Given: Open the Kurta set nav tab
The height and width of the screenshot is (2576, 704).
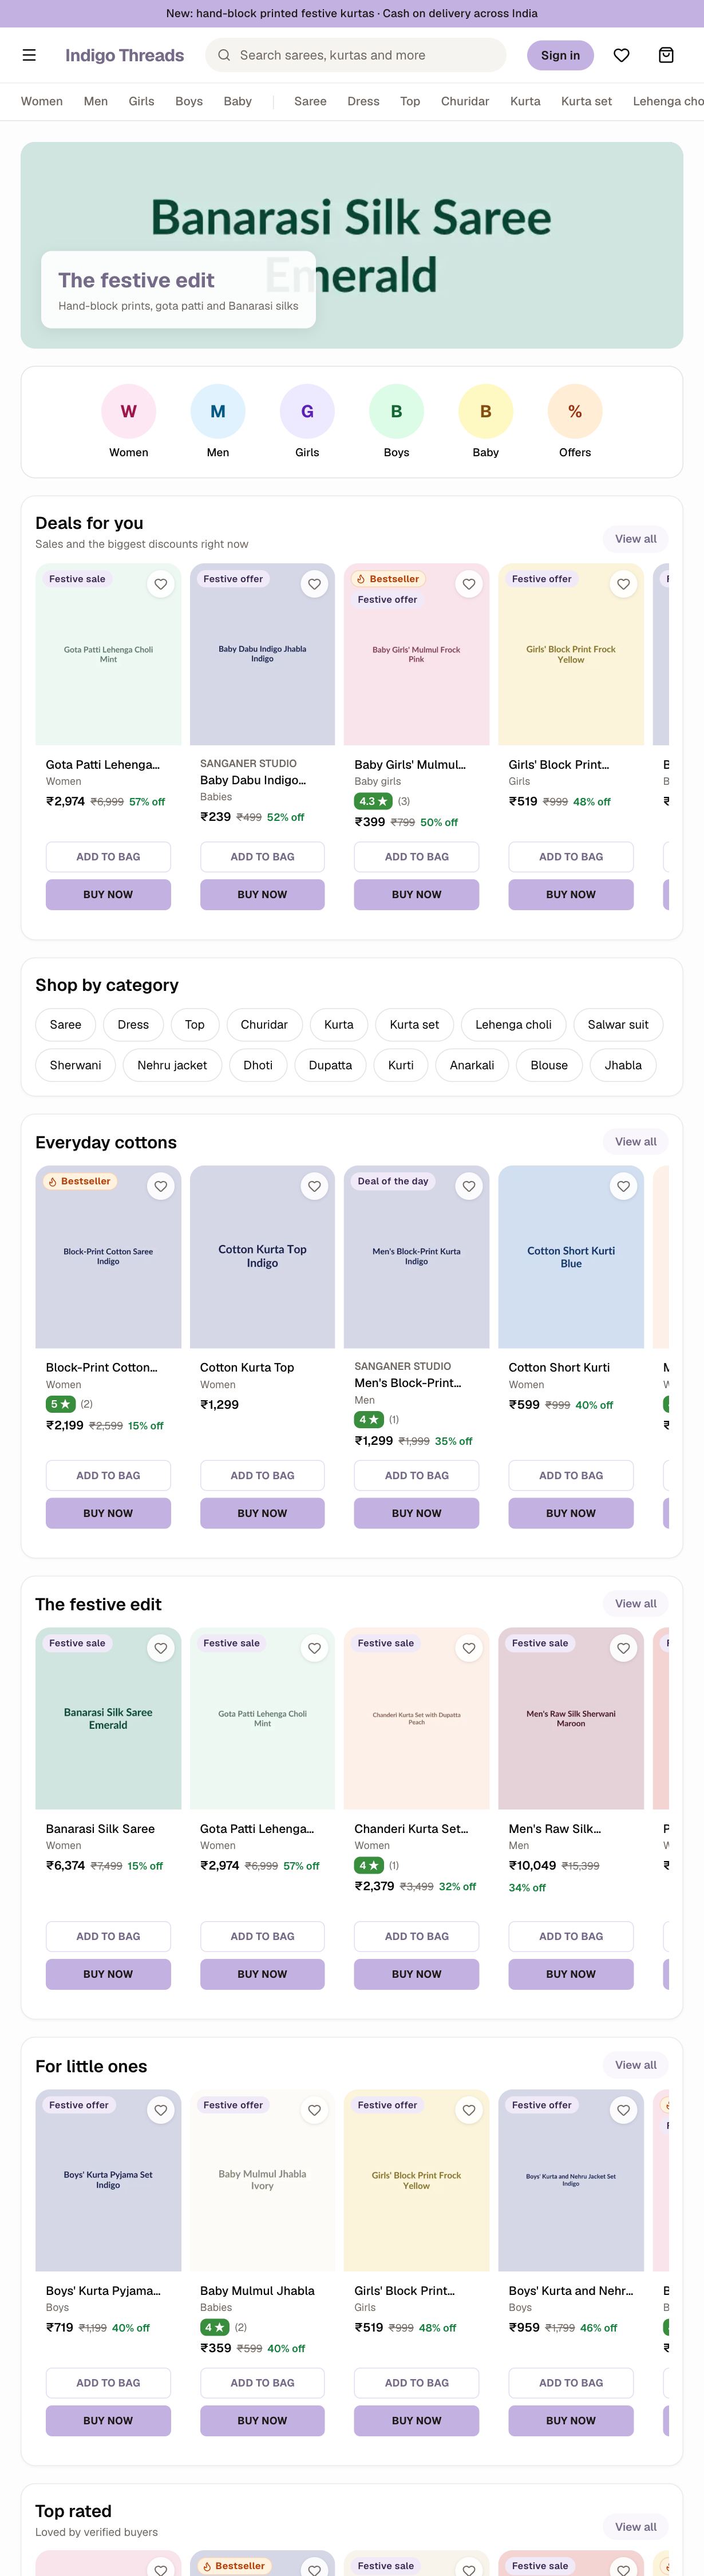Looking at the screenshot, I should [x=586, y=101].
